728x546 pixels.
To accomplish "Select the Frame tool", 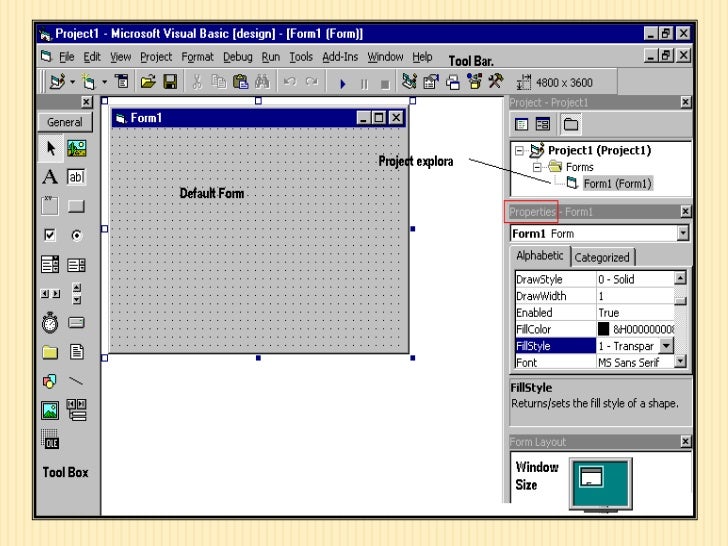I will tap(50, 206).
